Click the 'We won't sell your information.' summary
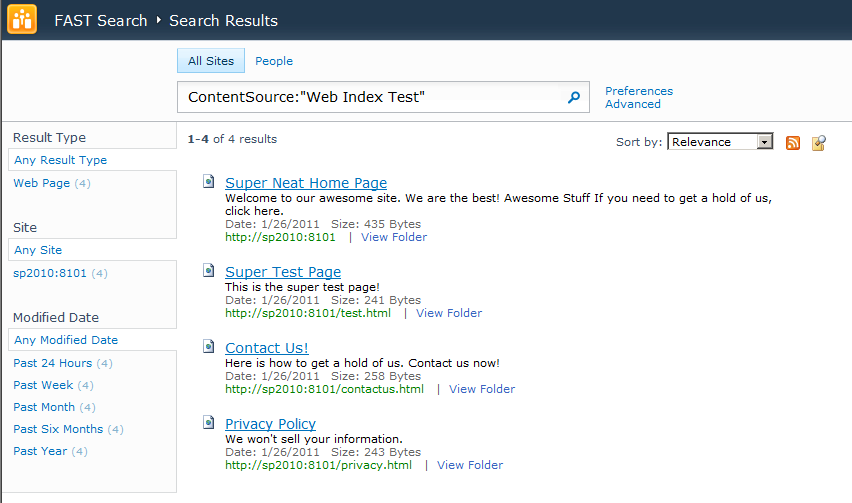The width and height of the screenshot is (852, 503). pyautogui.click(x=314, y=439)
